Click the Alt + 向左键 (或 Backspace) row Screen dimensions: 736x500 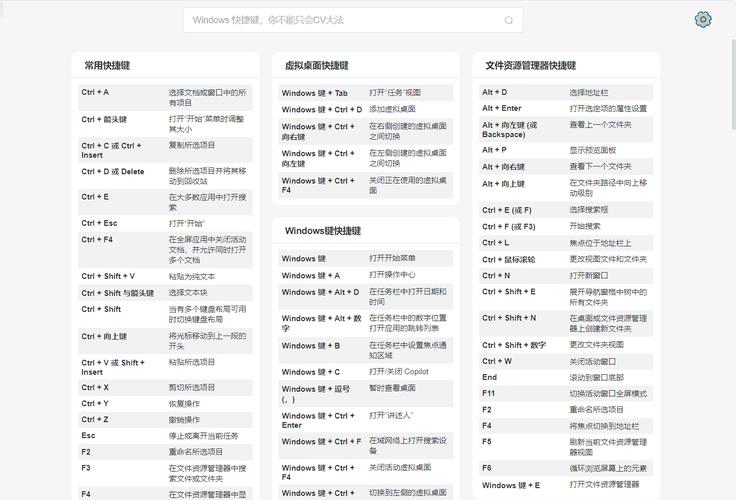tap(566, 129)
